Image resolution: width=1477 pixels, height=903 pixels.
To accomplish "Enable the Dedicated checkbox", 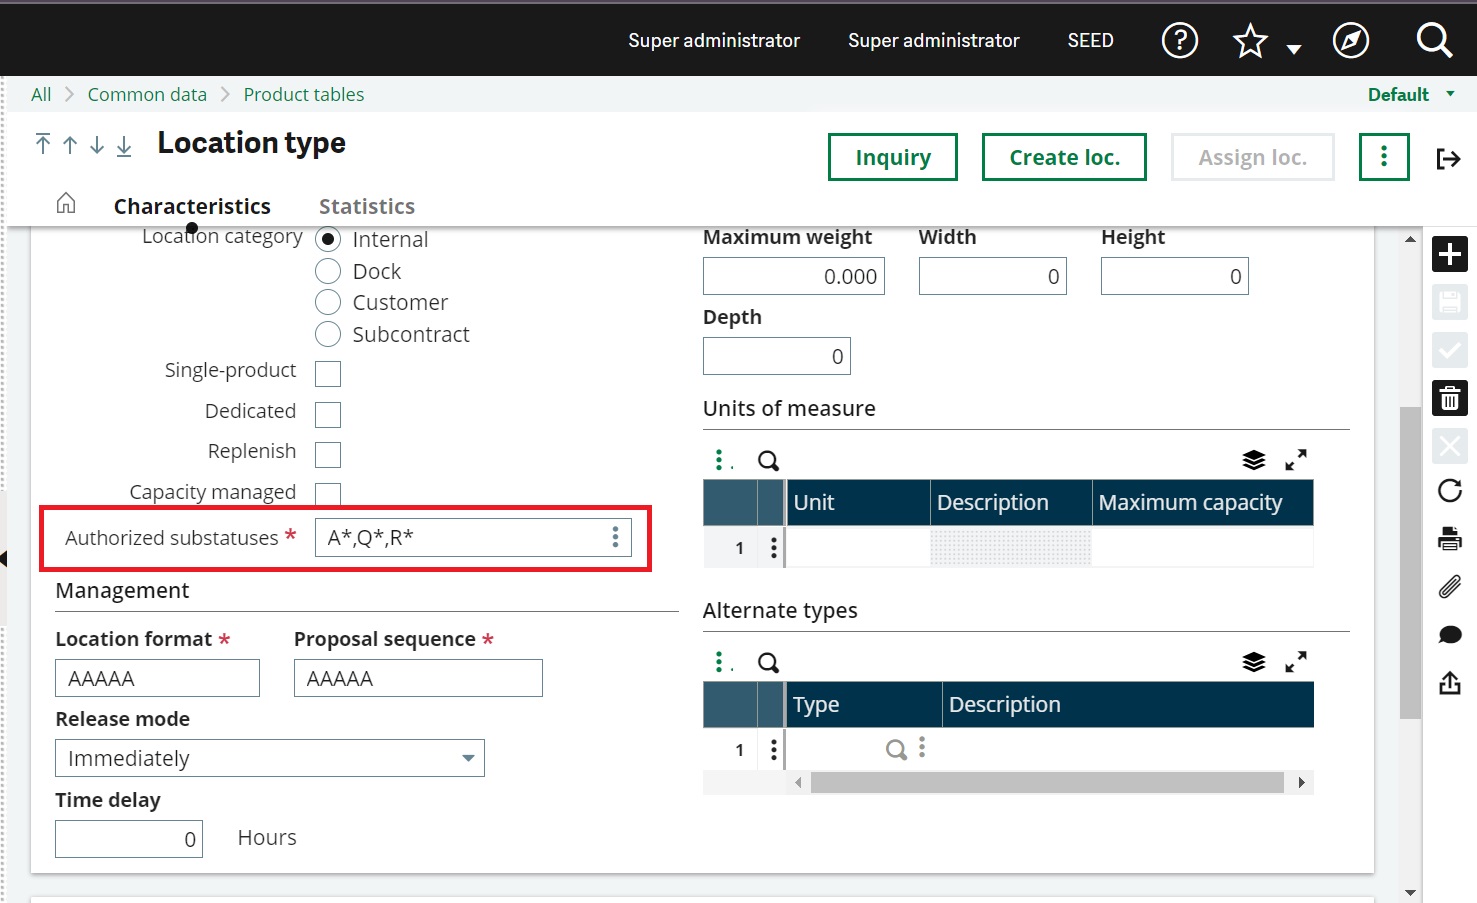I will pyautogui.click(x=328, y=414).
